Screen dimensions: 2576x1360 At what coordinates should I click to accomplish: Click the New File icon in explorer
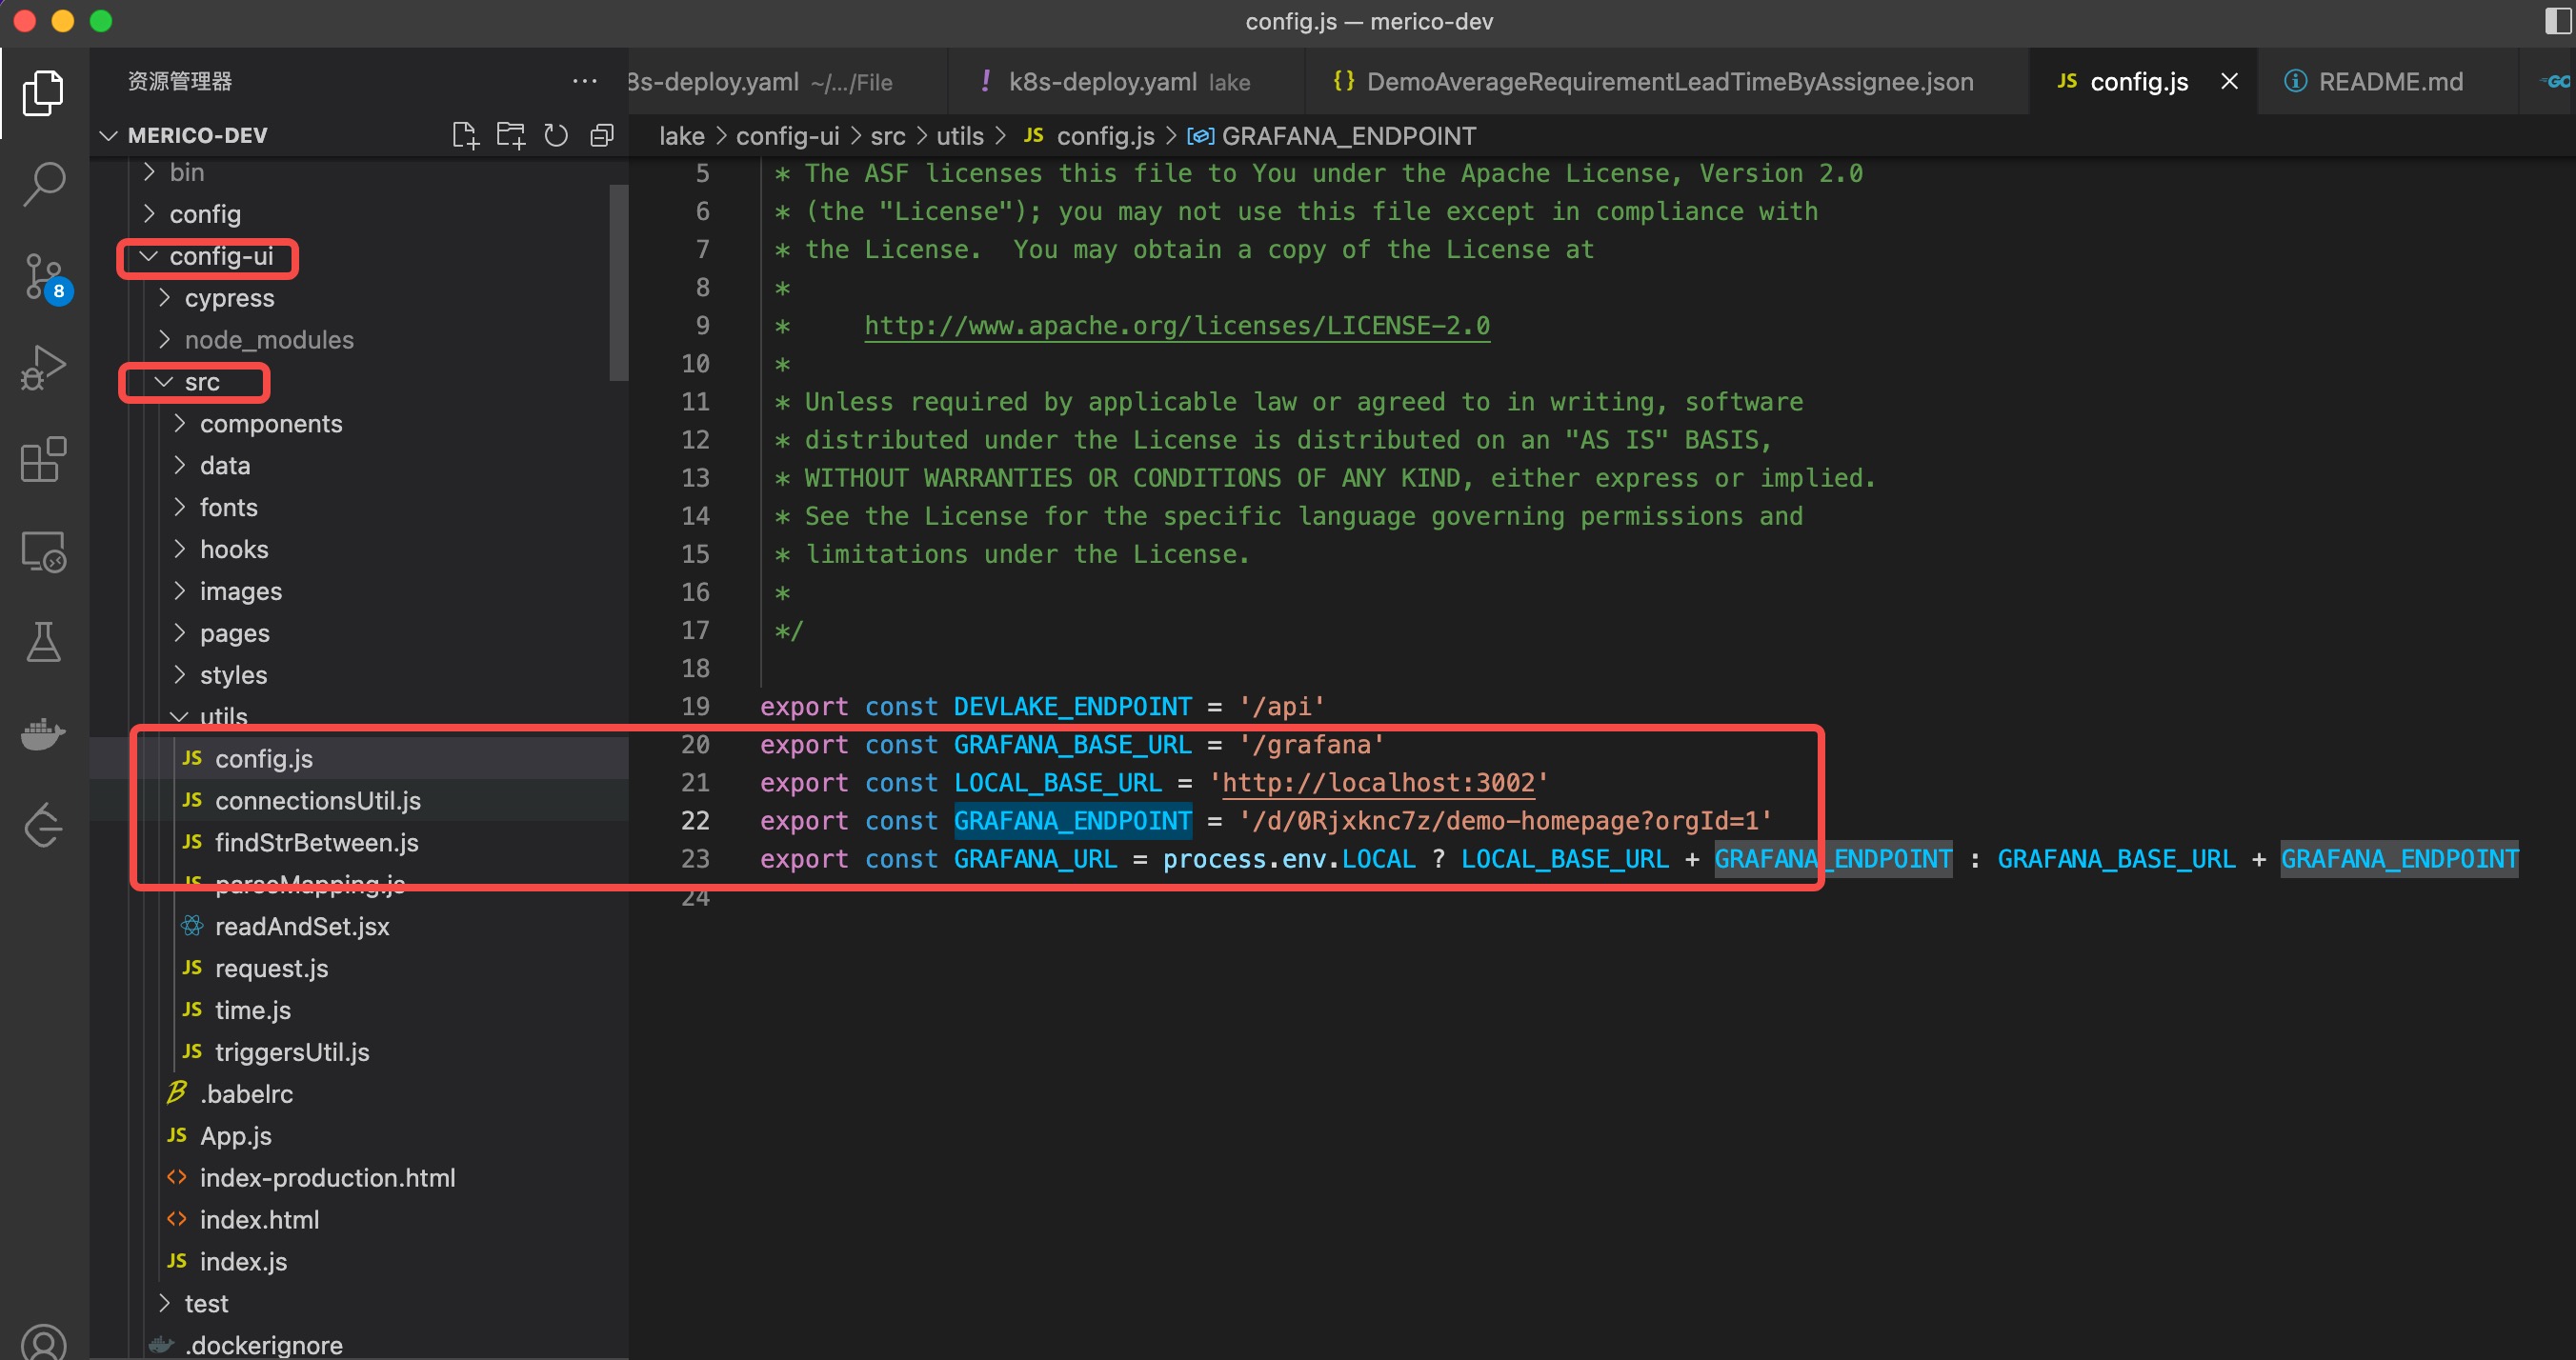[465, 135]
